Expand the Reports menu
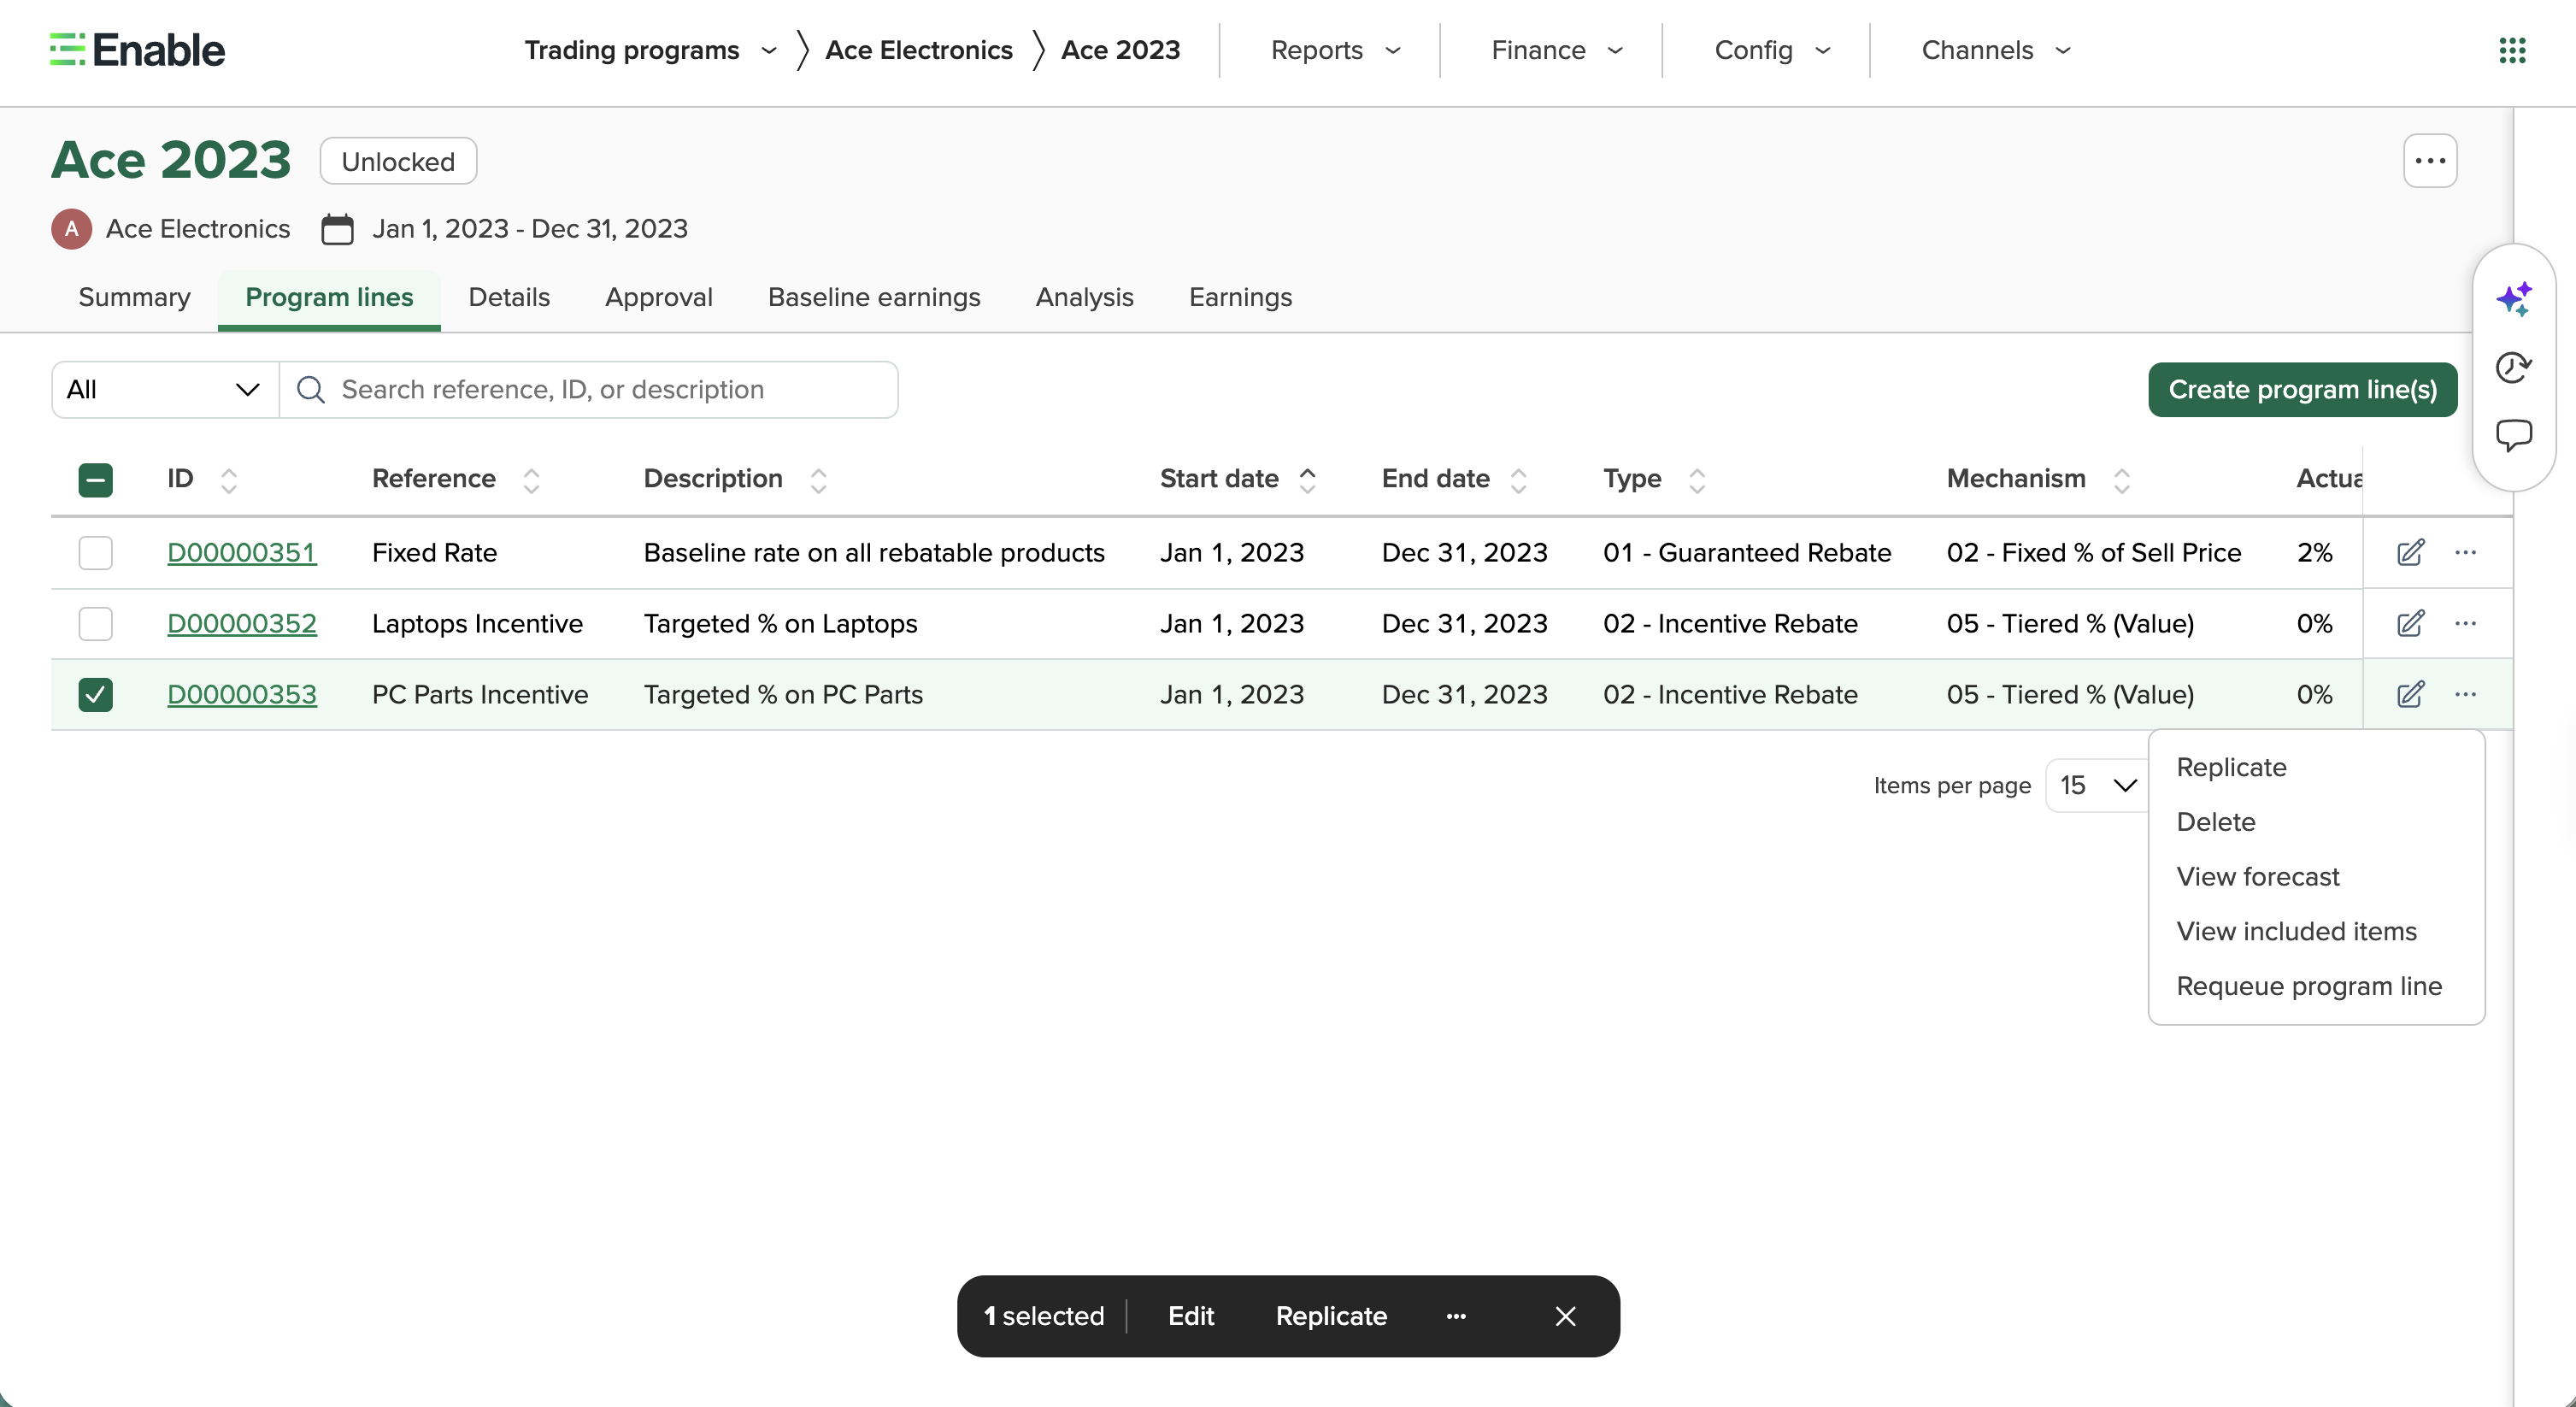 point(1335,50)
